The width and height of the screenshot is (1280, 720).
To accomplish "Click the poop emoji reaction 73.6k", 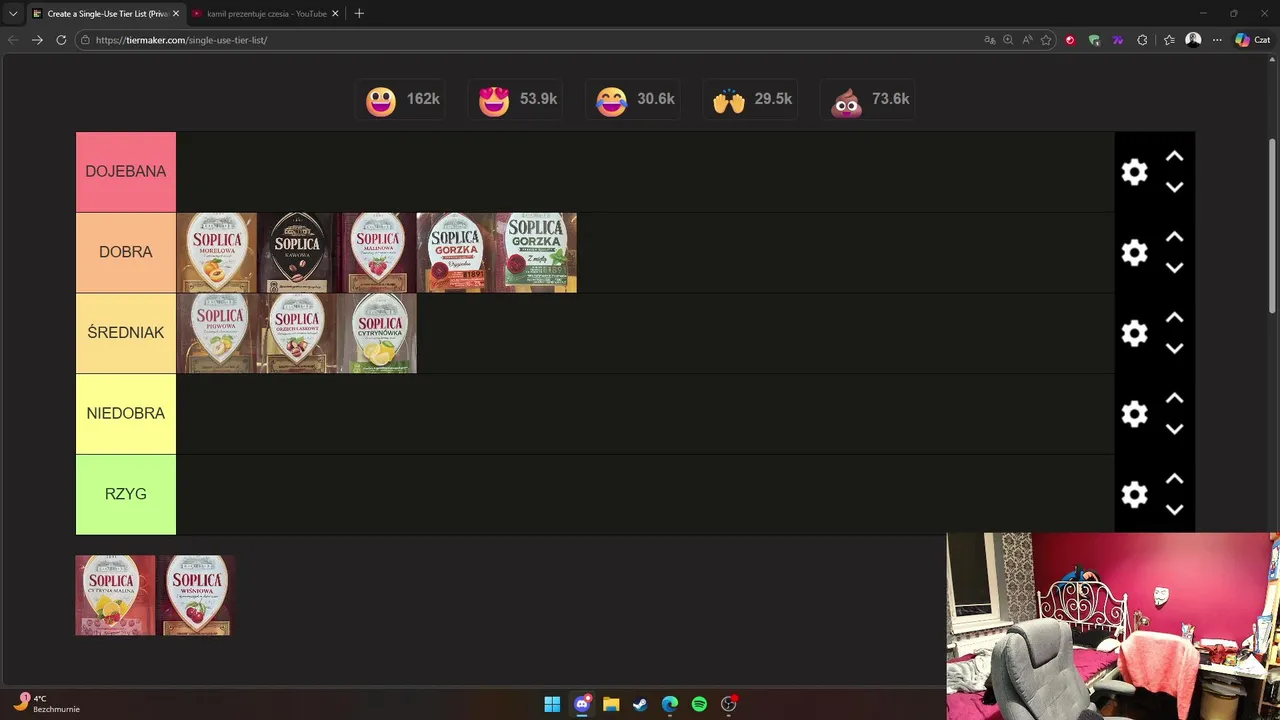I will [869, 100].
